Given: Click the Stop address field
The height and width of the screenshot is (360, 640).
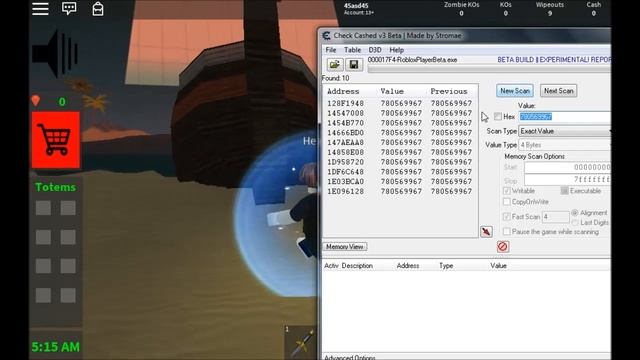Looking at the screenshot, I should pyautogui.click(x=567, y=180).
